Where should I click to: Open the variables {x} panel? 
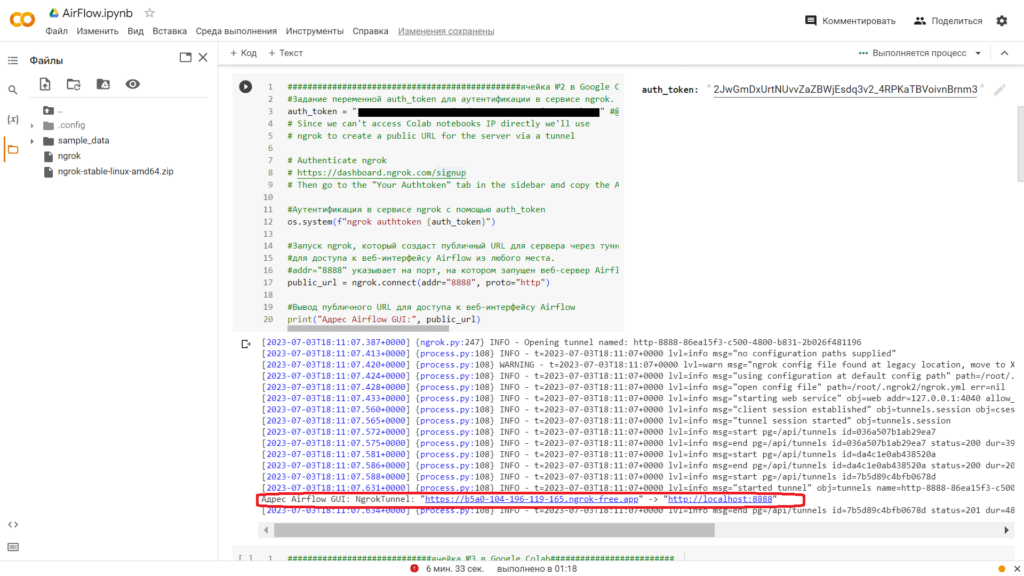[x=12, y=120]
